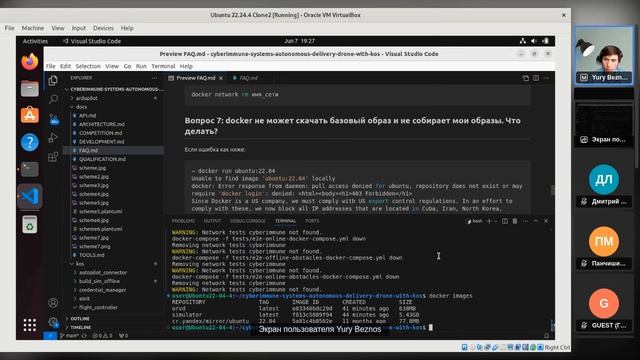Open the Manage gear in the activity bar
This screenshot has width=640, height=360.
[53, 322]
